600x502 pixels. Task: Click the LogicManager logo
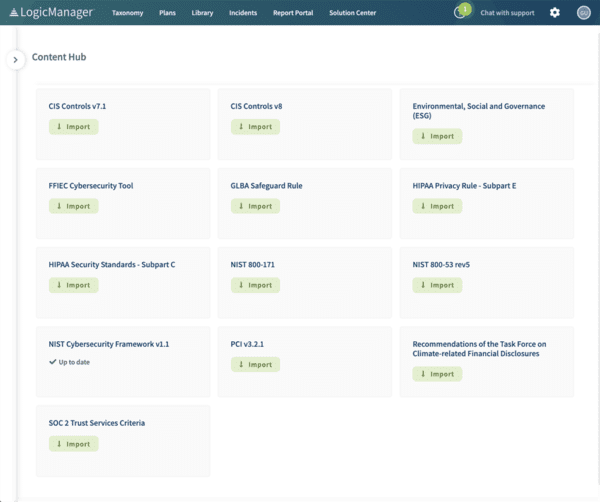pyautogui.click(x=51, y=12)
